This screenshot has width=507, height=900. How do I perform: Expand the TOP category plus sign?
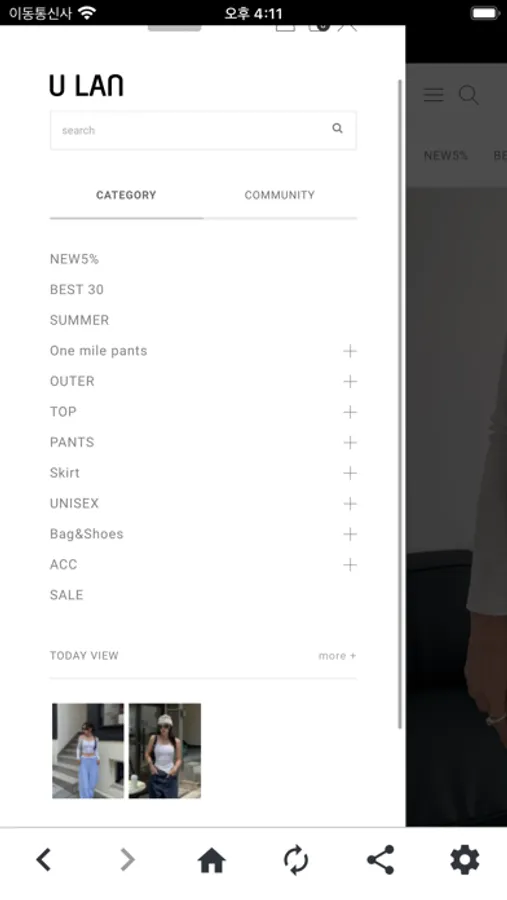[350, 412]
